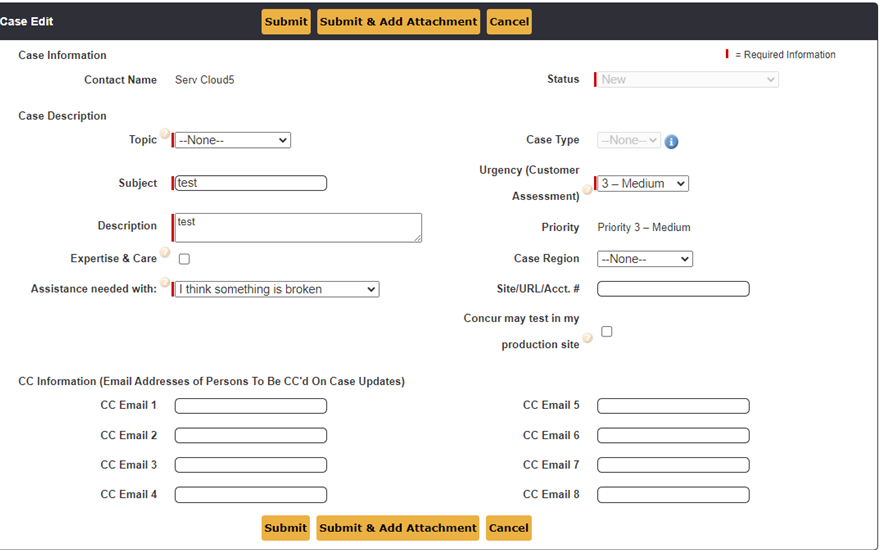Click the = Required Information legend text
Screen dimensions: 879x550
pyautogui.click(x=785, y=54)
